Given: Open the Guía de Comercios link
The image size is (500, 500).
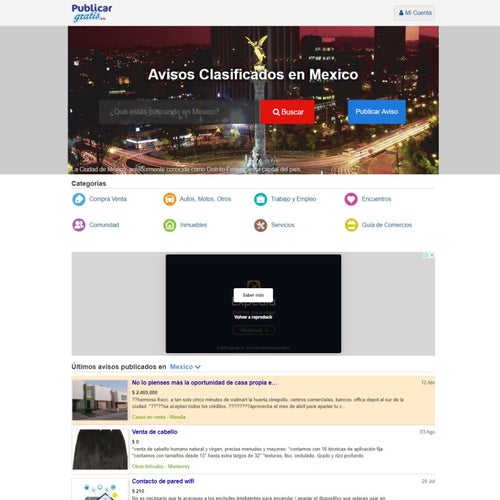Looking at the screenshot, I should coord(387,225).
